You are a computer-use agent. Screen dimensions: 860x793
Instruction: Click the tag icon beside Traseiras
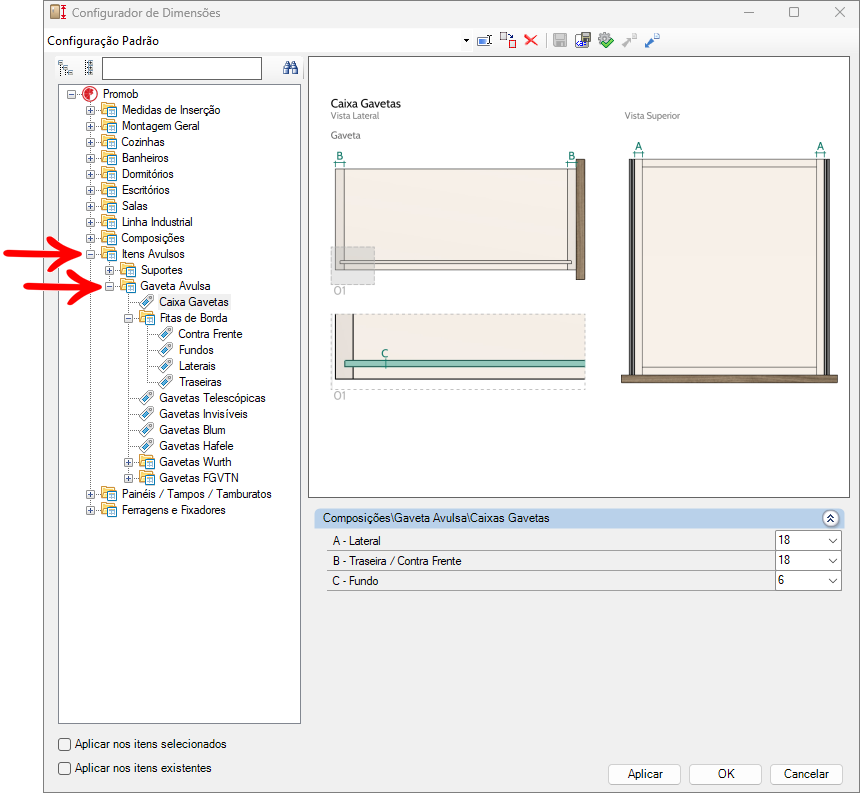click(x=166, y=382)
